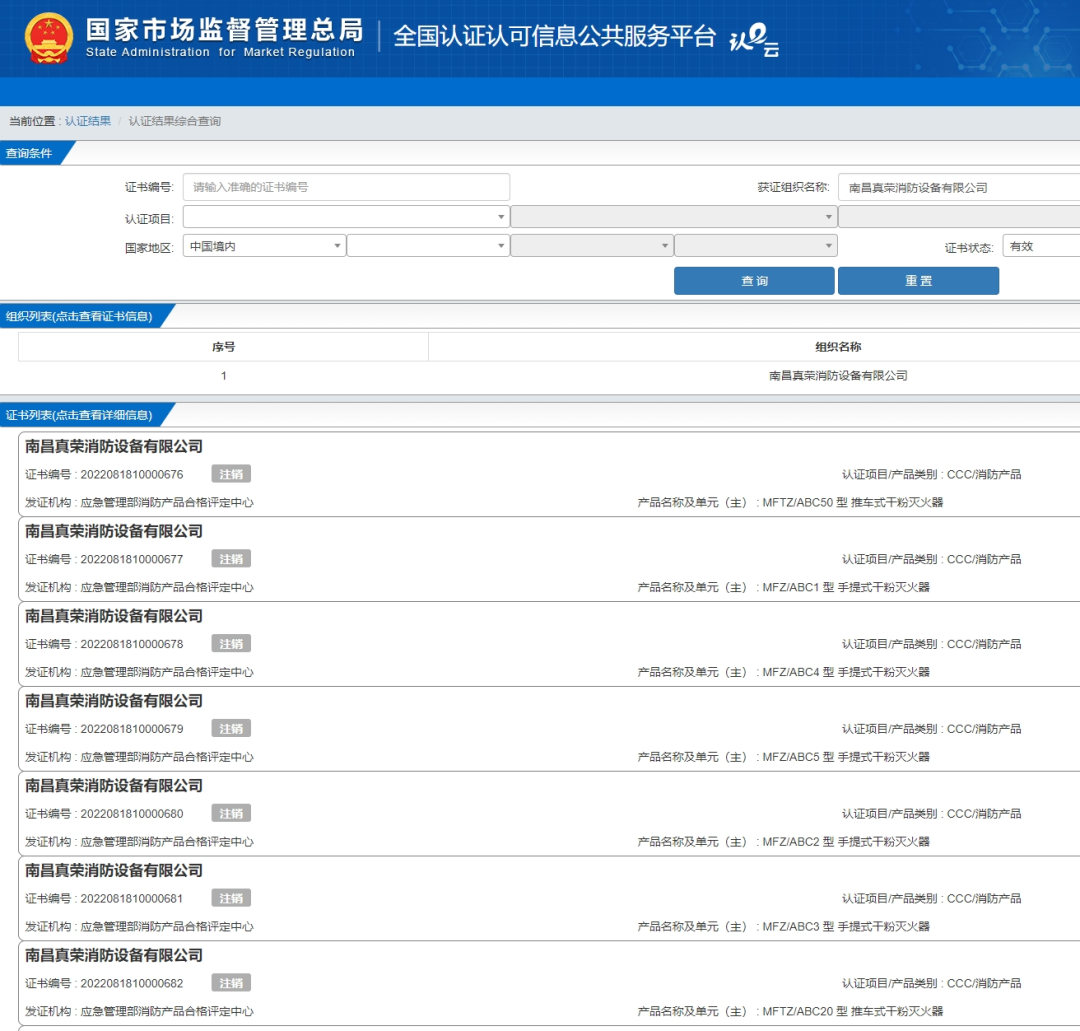Click the 重置 reset button
Viewport: 1080px width, 1031px height.
[918, 281]
